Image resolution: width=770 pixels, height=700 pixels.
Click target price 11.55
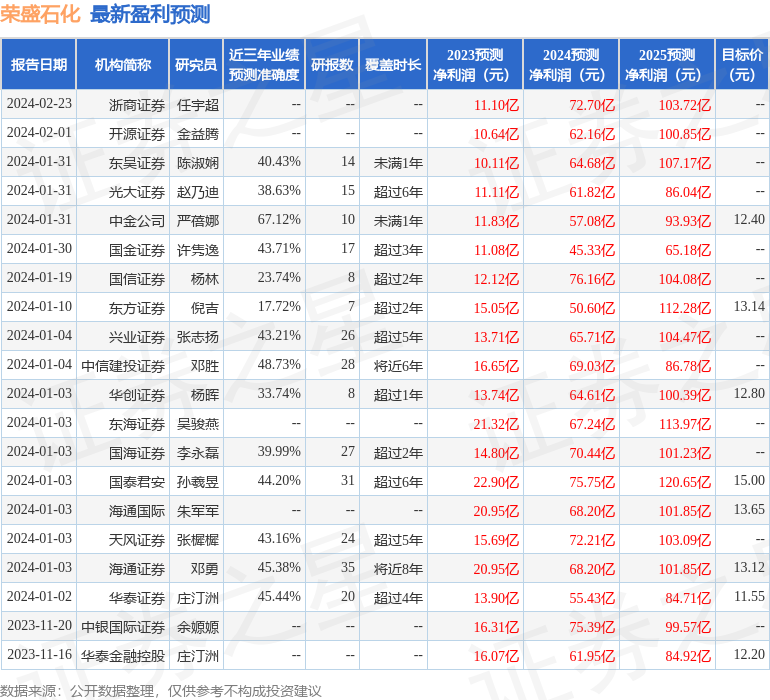click(x=749, y=596)
